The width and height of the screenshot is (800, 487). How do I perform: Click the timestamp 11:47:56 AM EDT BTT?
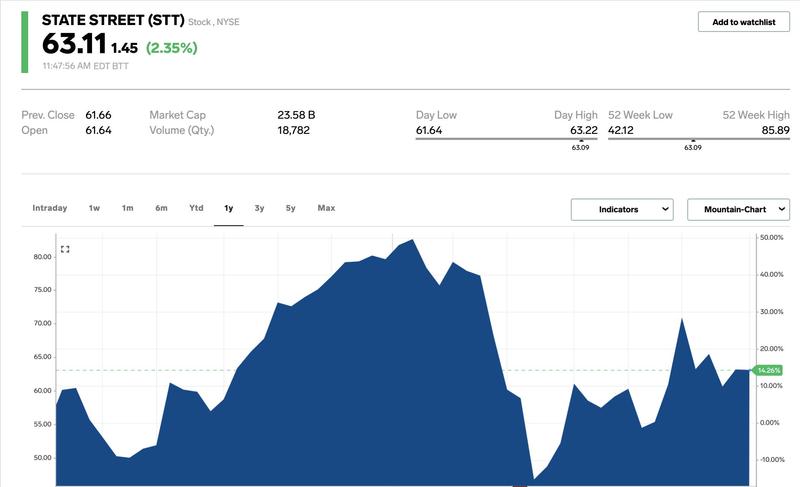(x=85, y=66)
